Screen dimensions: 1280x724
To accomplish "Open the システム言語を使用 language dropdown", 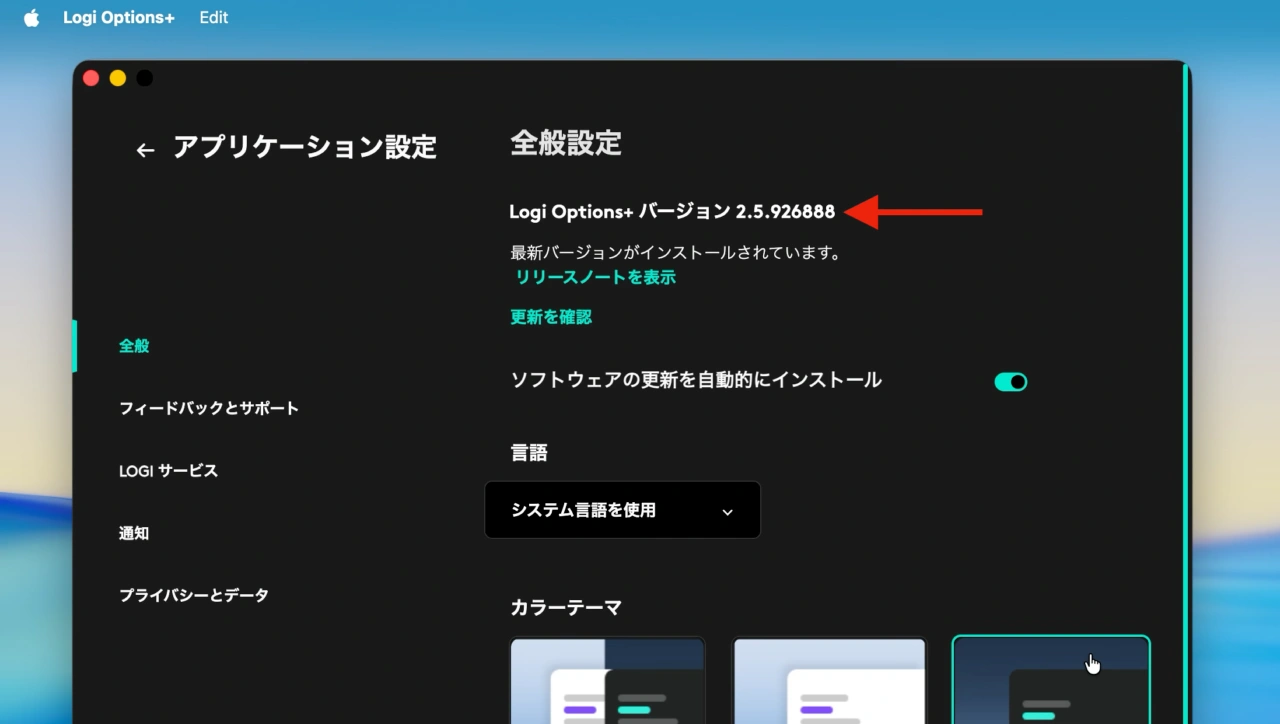I will click(623, 510).
